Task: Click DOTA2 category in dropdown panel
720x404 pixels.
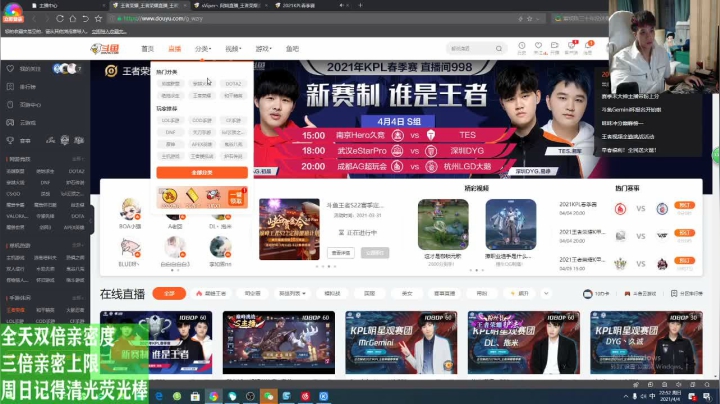Action: pos(233,84)
